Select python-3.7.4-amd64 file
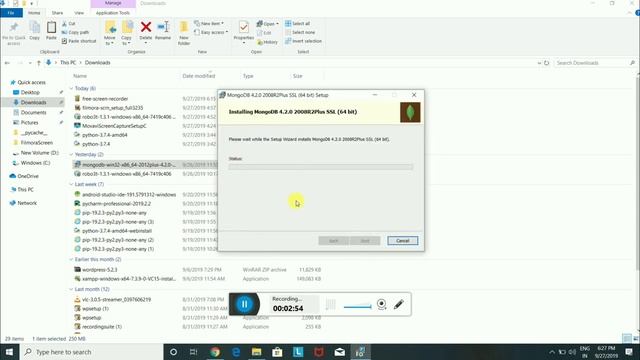Screen dimensions: 640x360 104,135
